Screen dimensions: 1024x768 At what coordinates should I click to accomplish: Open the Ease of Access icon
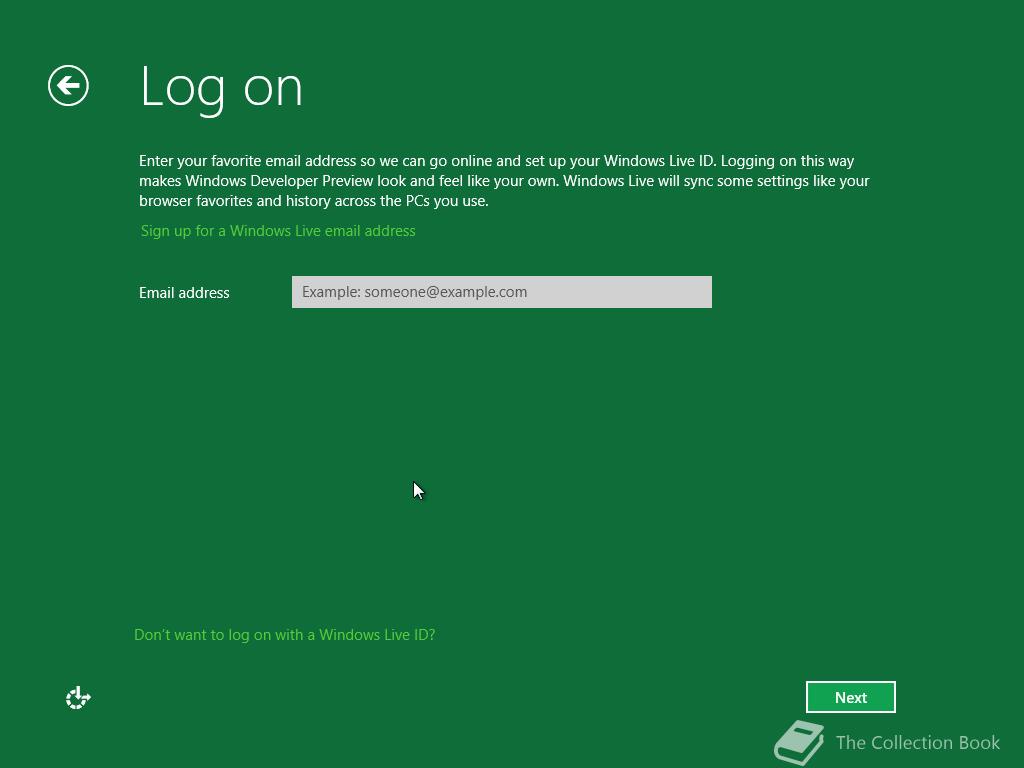pos(78,697)
